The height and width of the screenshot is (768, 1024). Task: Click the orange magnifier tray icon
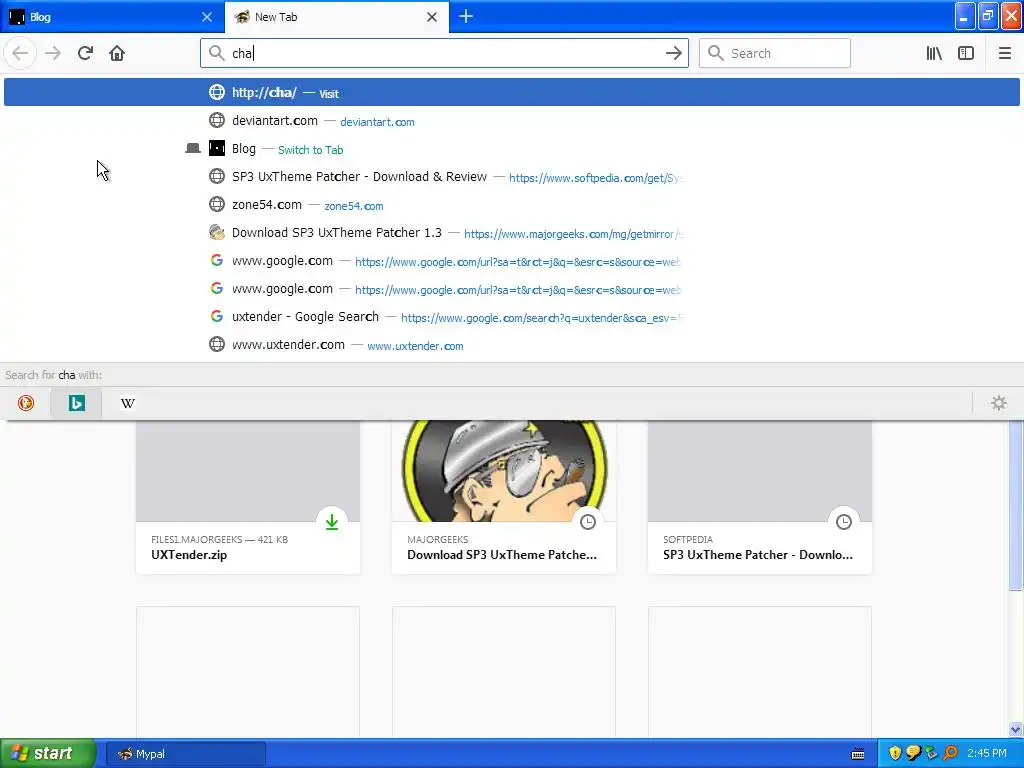pos(950,754)
